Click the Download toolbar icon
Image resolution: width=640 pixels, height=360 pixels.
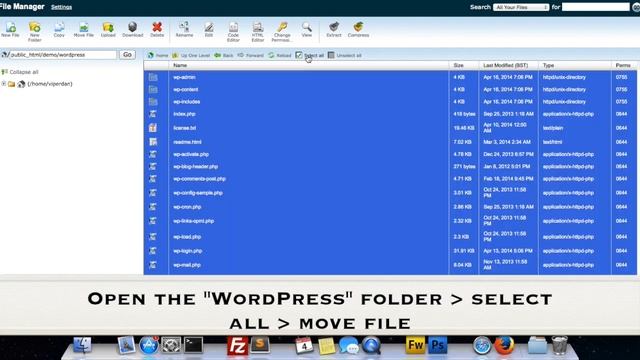click(133, 30)
